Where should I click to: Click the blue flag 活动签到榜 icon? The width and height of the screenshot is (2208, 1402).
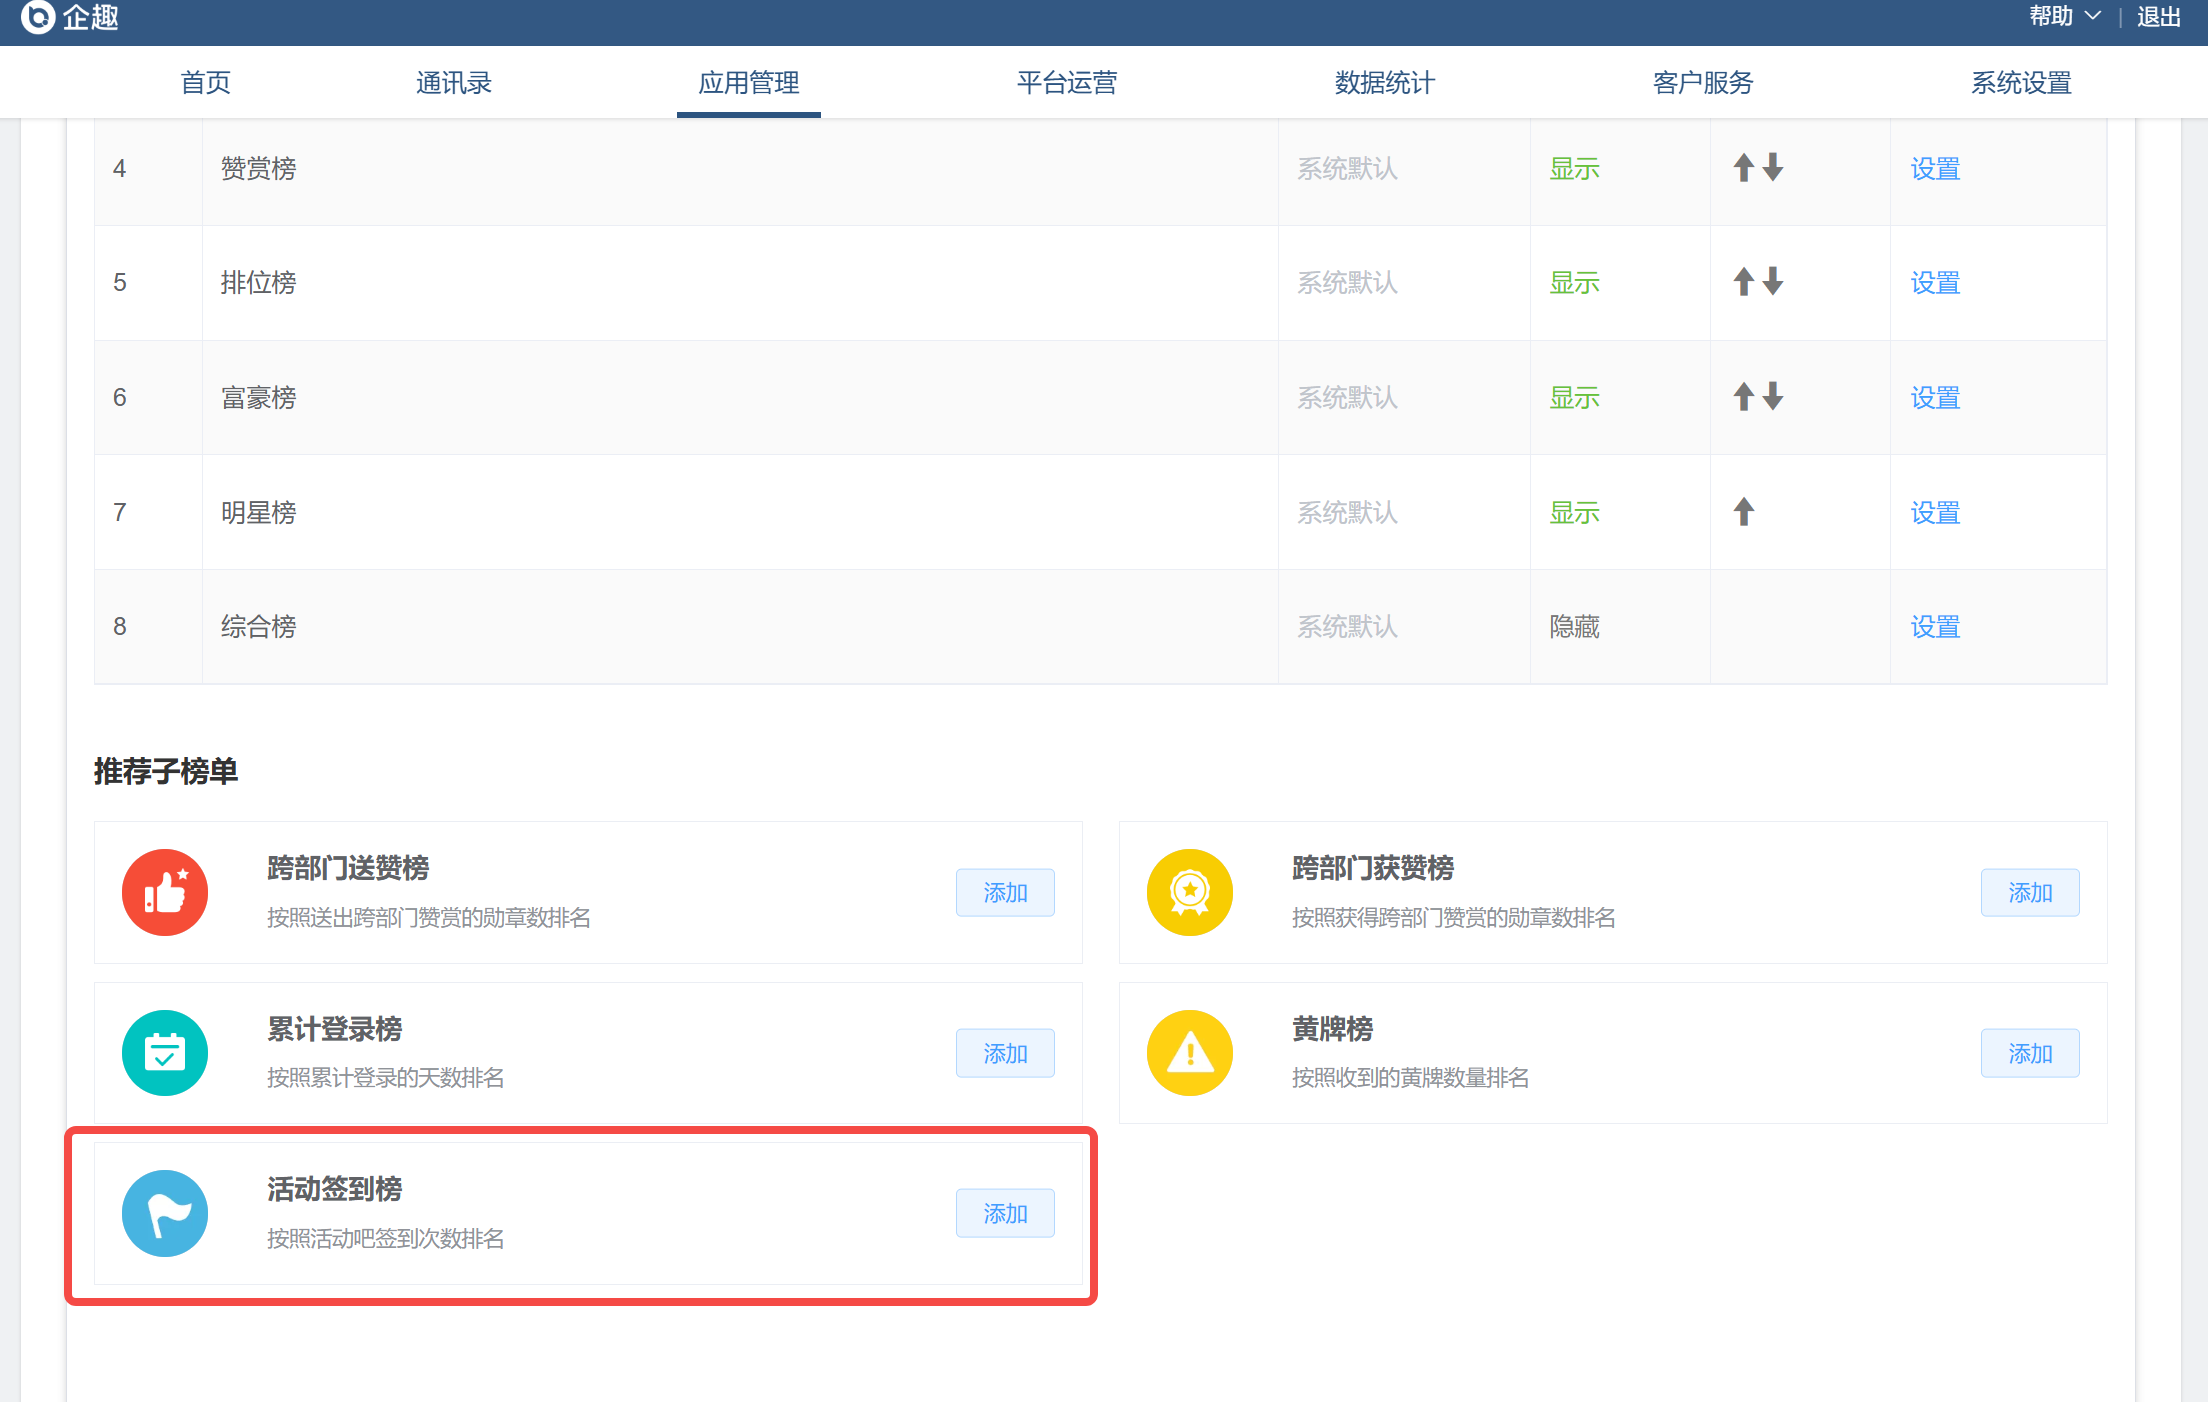point(165,1213)
